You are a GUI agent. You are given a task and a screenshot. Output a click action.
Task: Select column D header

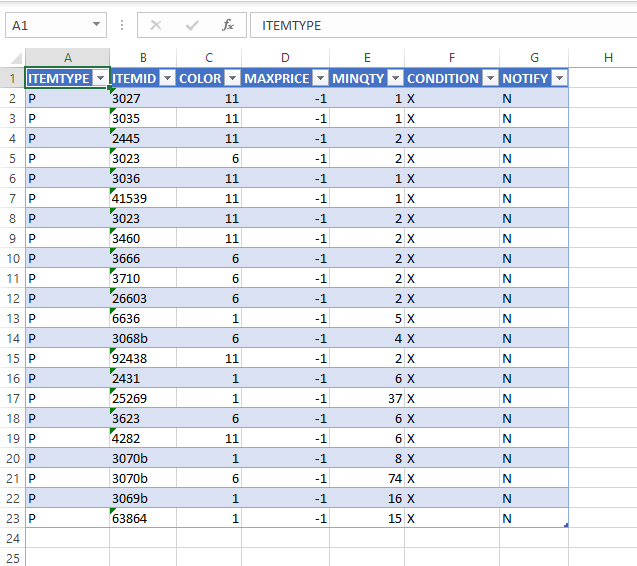point(285,58)
